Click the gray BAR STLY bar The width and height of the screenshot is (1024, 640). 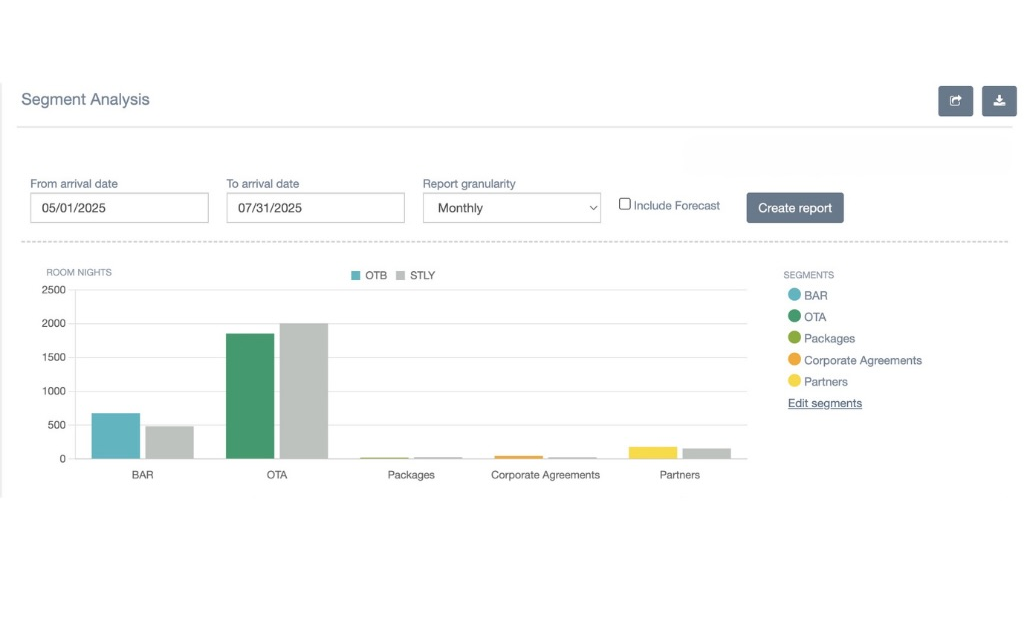pyautogui.click(x=169, y=442)
